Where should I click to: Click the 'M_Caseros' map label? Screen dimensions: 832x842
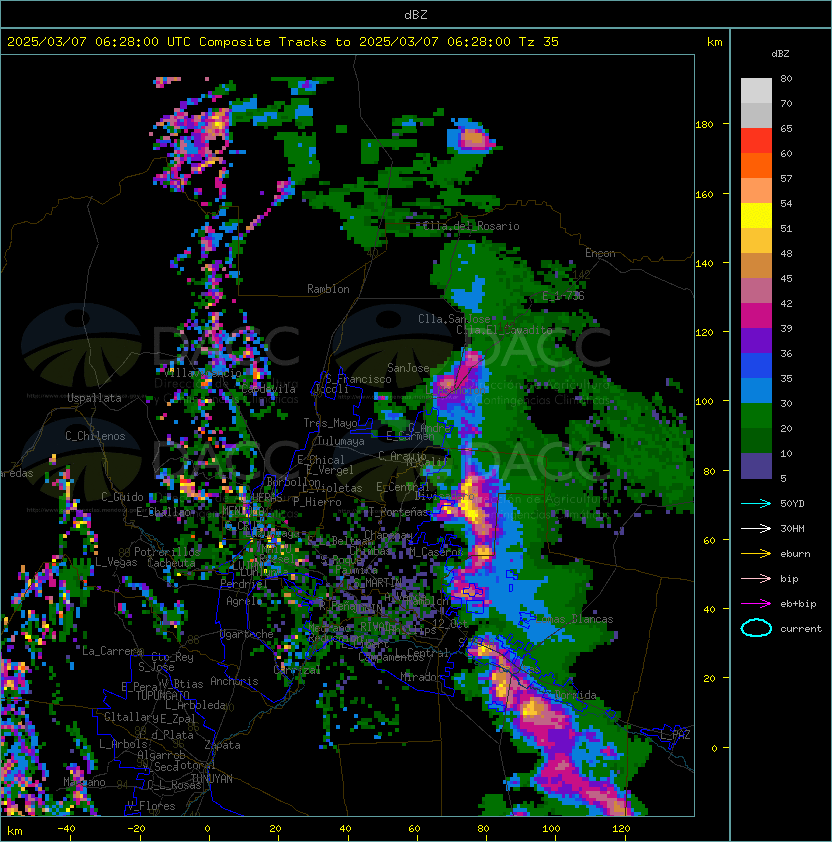(x=436, y=551)
